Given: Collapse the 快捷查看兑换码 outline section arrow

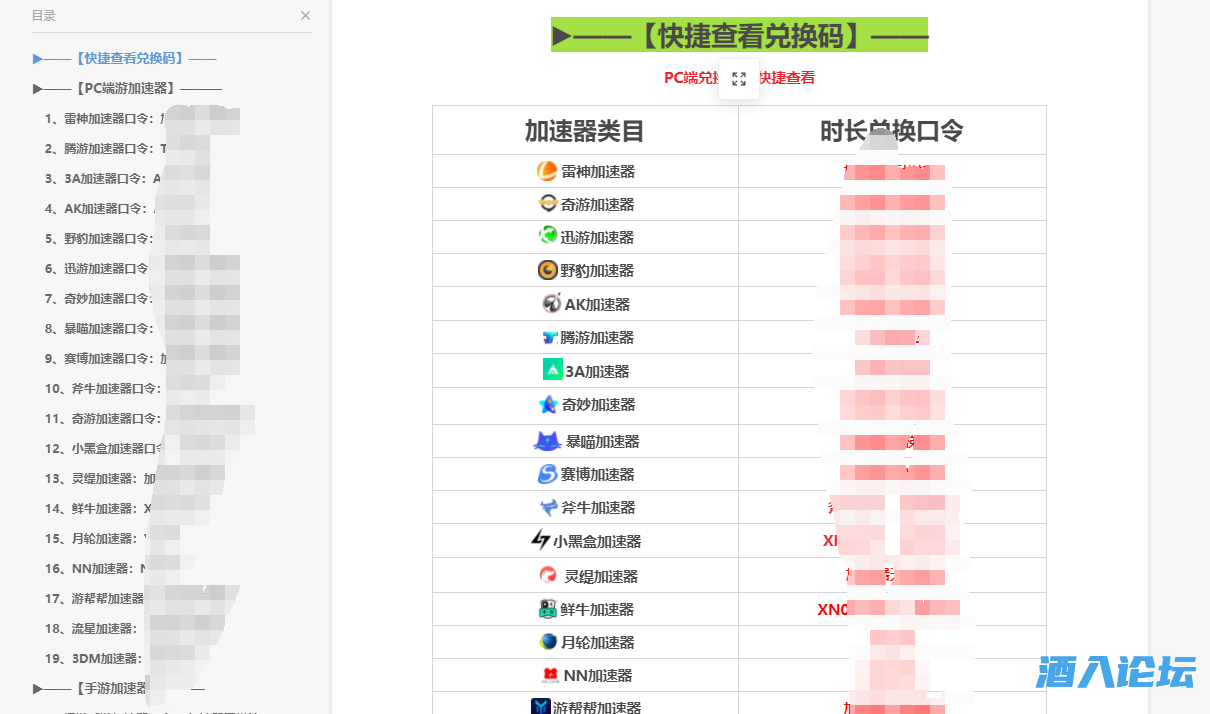Looking at the screenshot, I should tap(37, 58).
